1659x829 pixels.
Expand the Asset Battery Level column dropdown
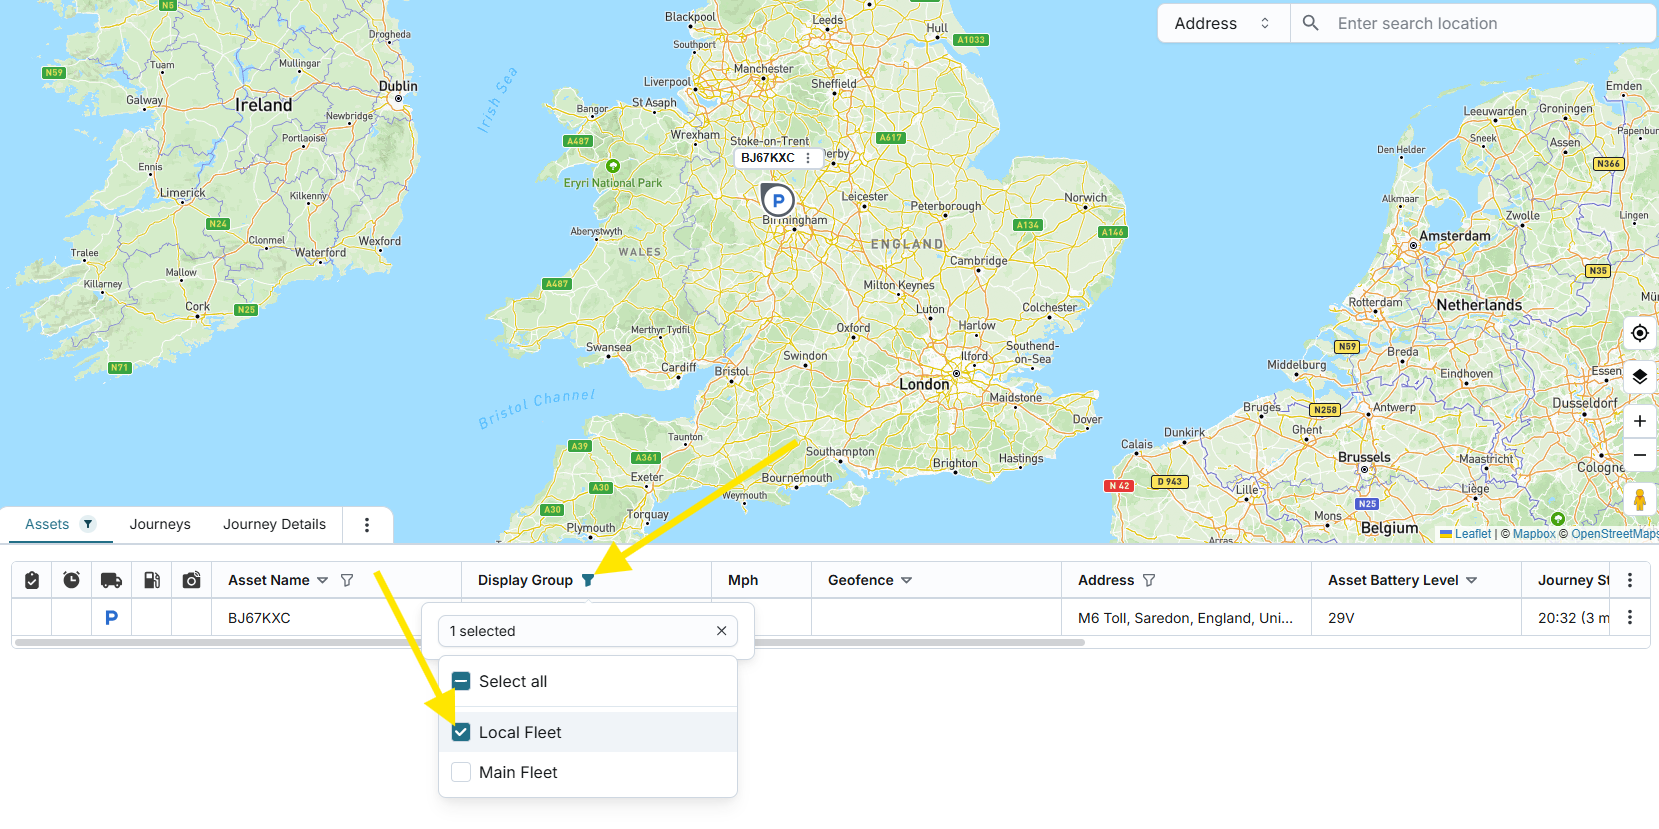[1471, 580]
